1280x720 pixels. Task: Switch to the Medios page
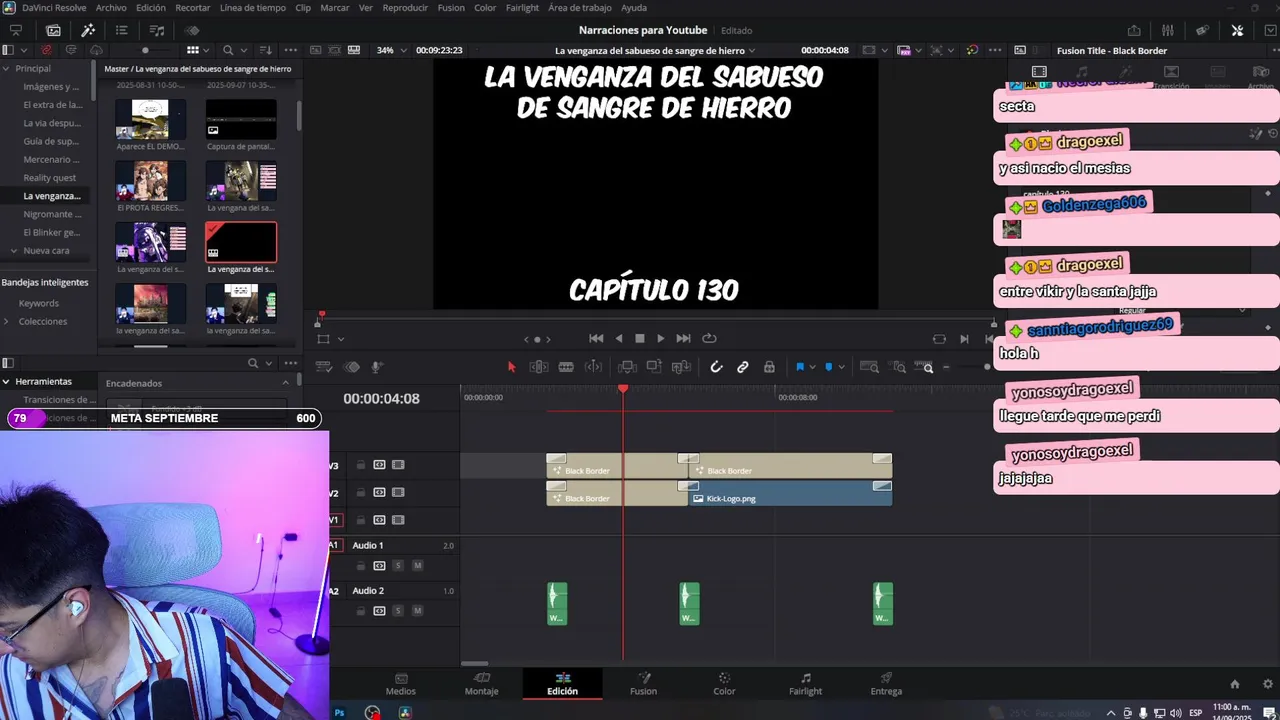point(401,684)
